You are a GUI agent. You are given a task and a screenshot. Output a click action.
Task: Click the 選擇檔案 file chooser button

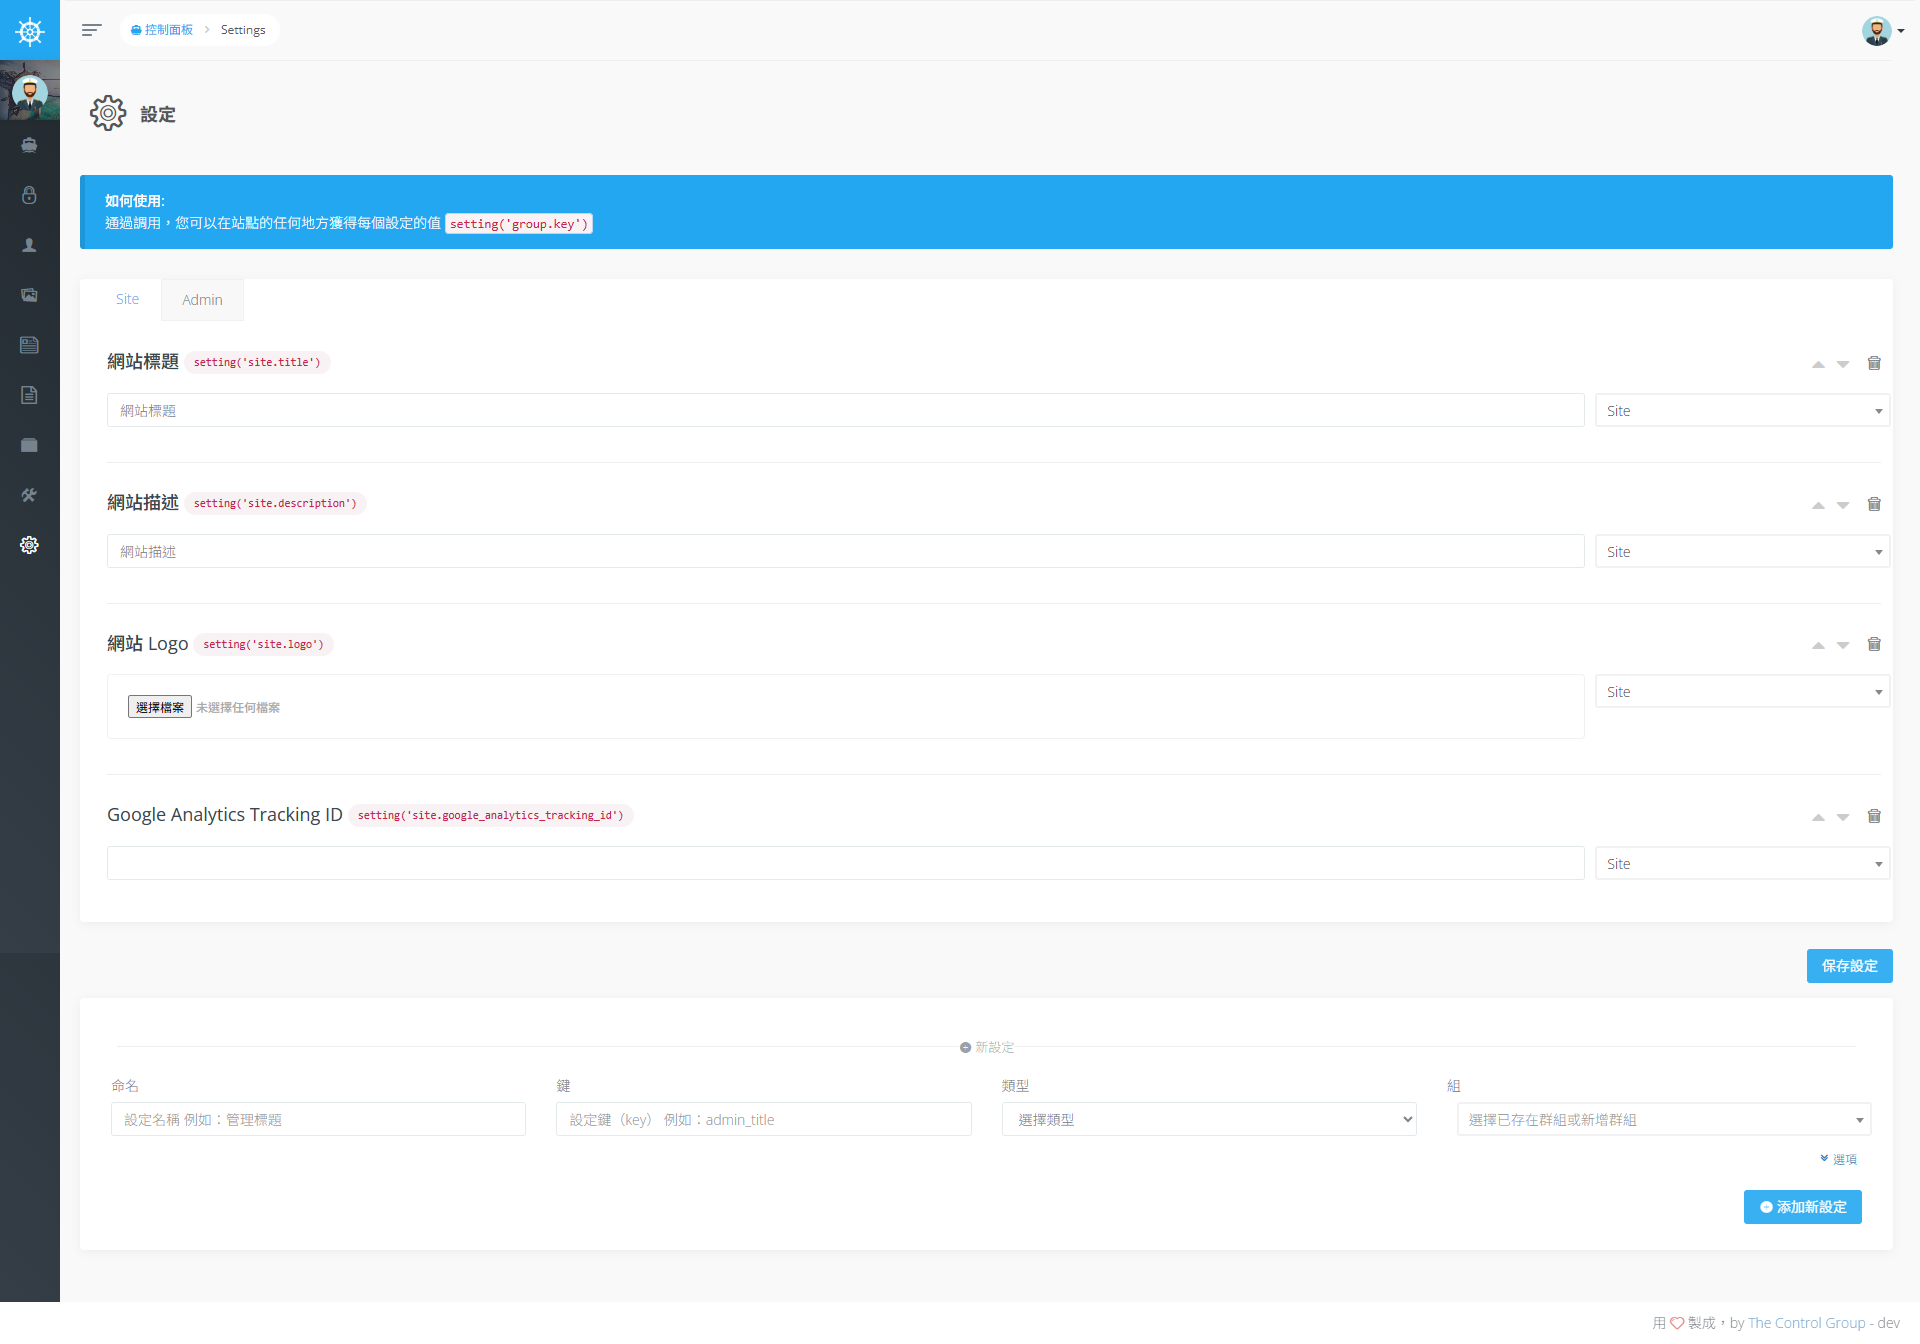click(159, 707)
